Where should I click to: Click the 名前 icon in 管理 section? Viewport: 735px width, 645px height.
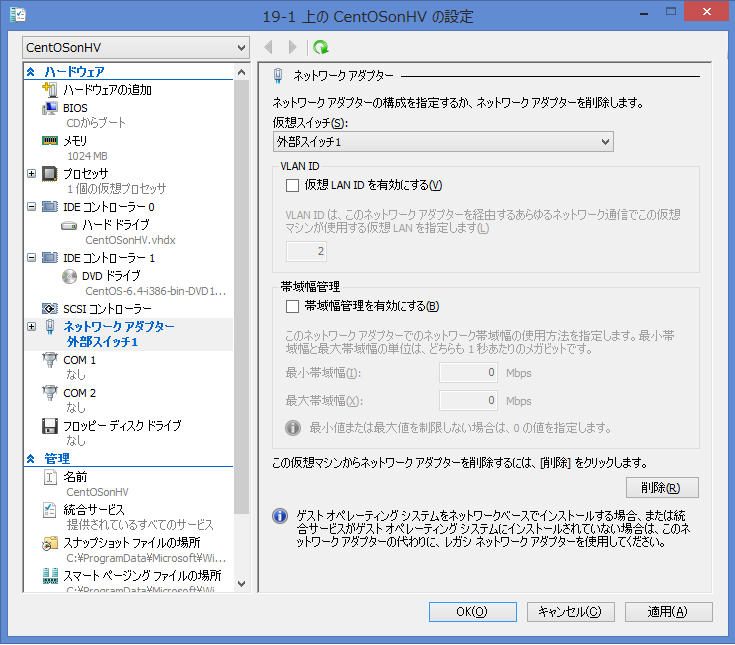coord(50,477)
